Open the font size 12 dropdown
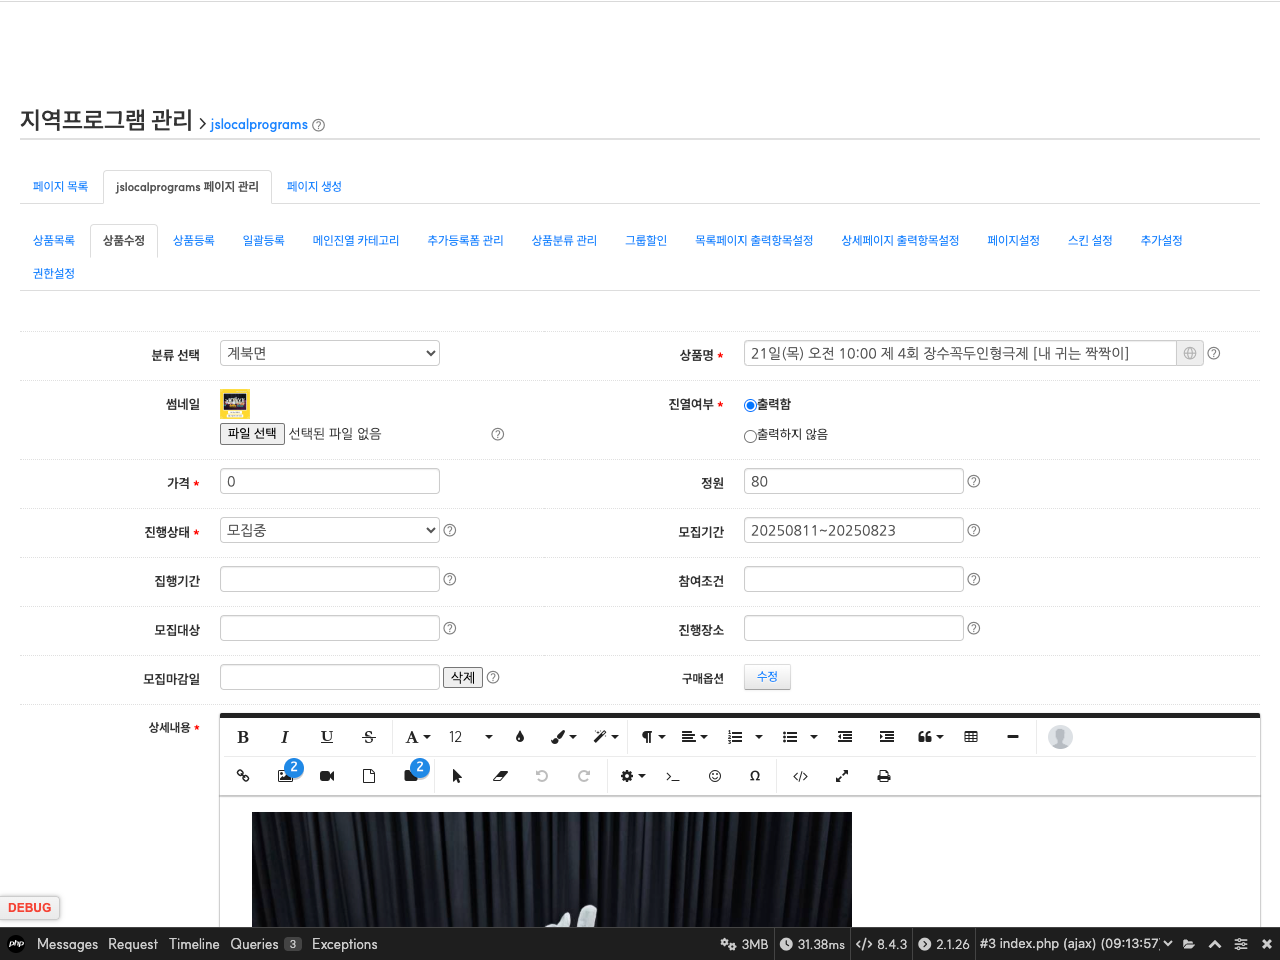The height and width of the screenshot is (960, 1280). (470, 737)
